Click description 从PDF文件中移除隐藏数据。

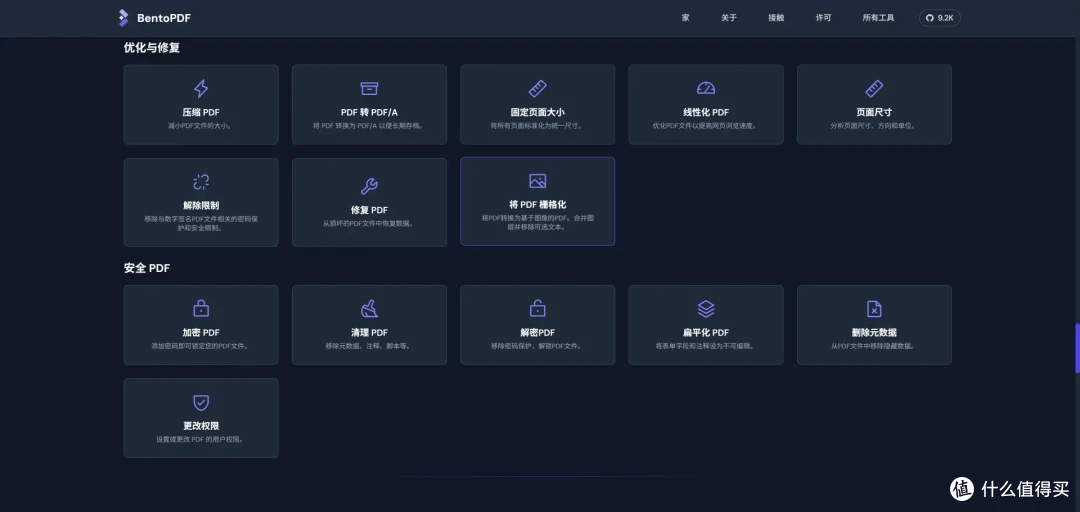click(x=874, y=346)
